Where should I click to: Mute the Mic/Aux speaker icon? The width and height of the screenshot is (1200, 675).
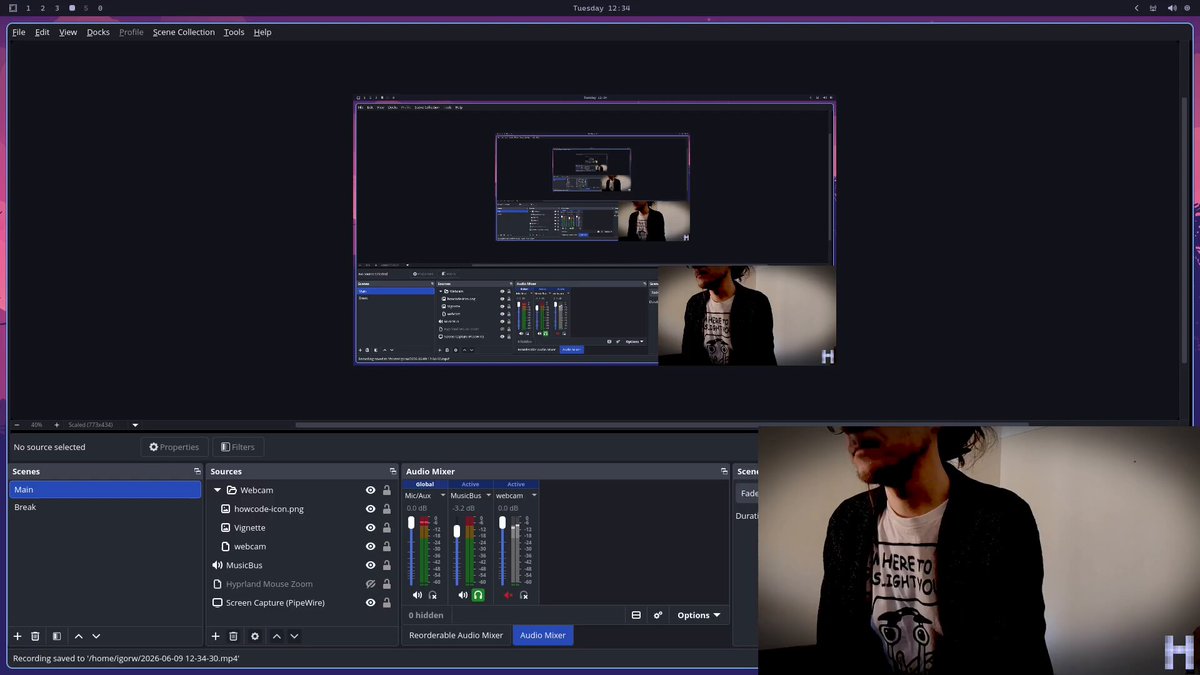(417, 595)
